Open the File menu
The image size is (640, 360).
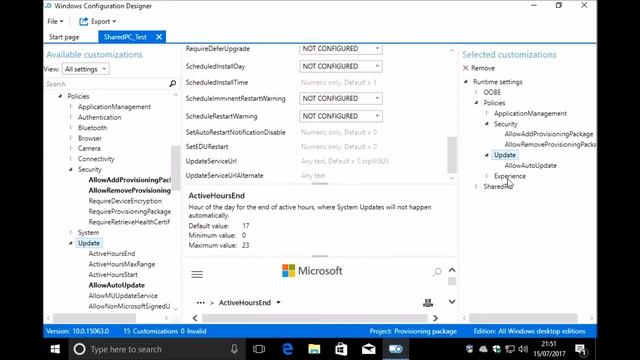(55, 21)
